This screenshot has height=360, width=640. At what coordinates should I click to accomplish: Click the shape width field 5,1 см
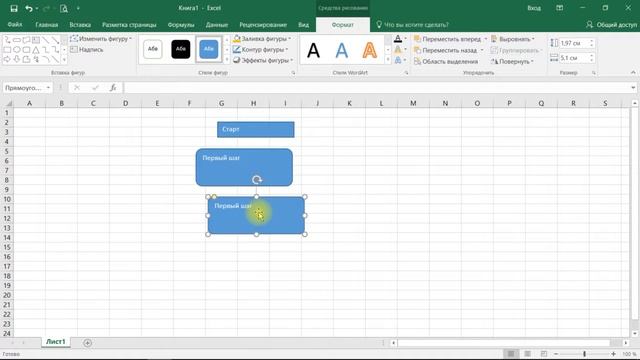(x=575, y=58)
